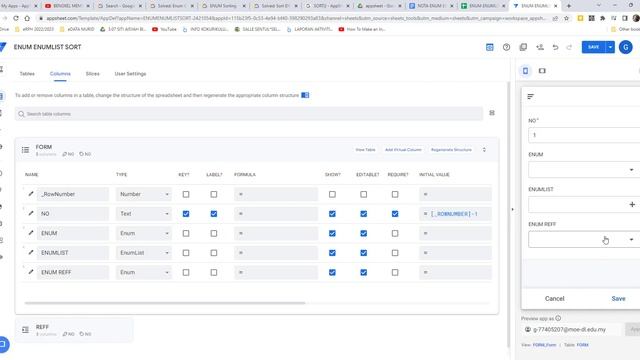Image resolution: width=640 pixels, height=360 pixels.
Task: Switch preview to mobile phone view
Action: 525,71
